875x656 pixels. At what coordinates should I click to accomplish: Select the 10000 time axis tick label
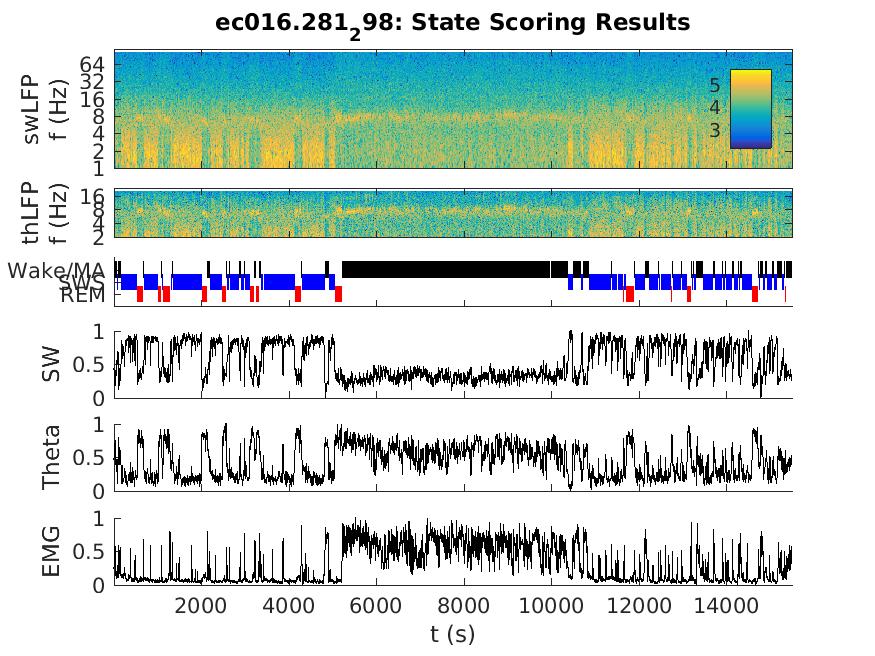point(551,604)
